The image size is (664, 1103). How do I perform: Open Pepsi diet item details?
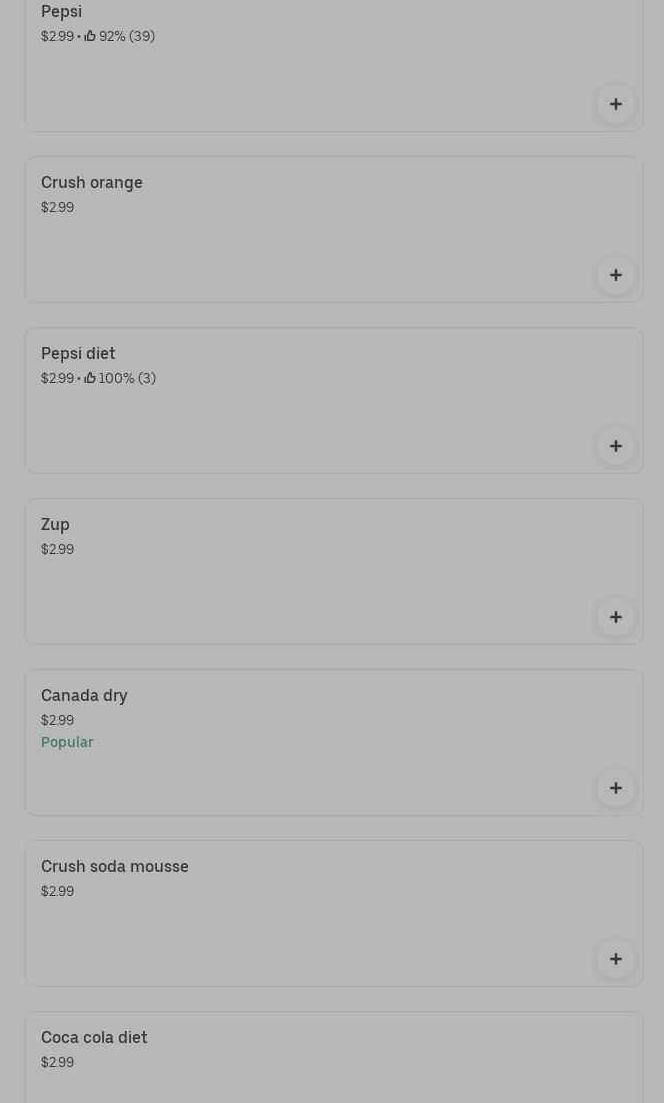click(x=78, y=353)
